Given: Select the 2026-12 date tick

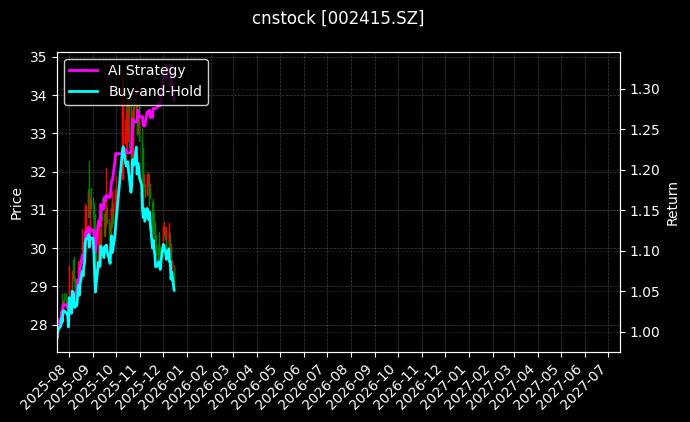Looking at the screenshot, I should point(426,380).
